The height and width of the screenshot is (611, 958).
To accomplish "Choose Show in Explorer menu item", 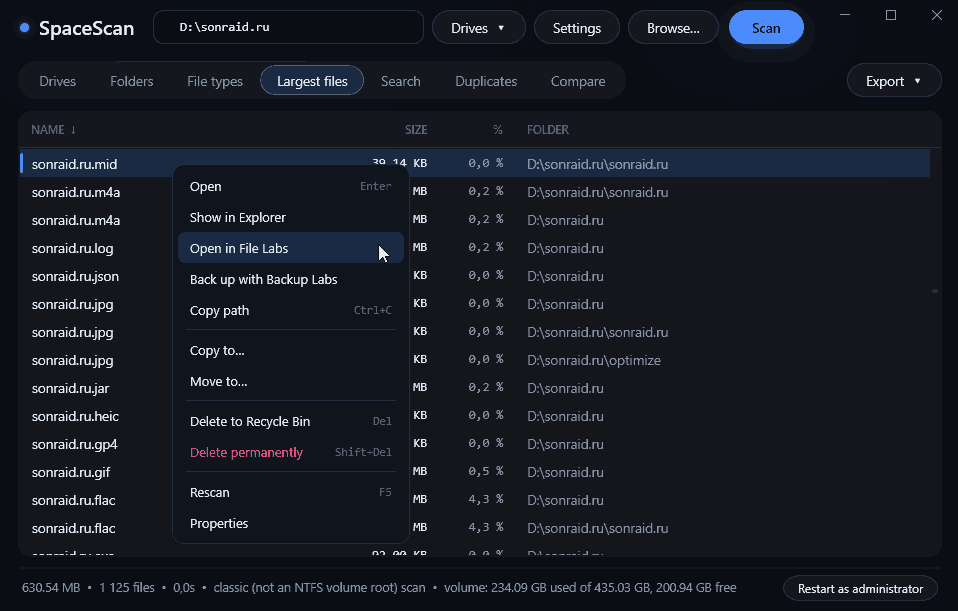I will pos(291,218).
